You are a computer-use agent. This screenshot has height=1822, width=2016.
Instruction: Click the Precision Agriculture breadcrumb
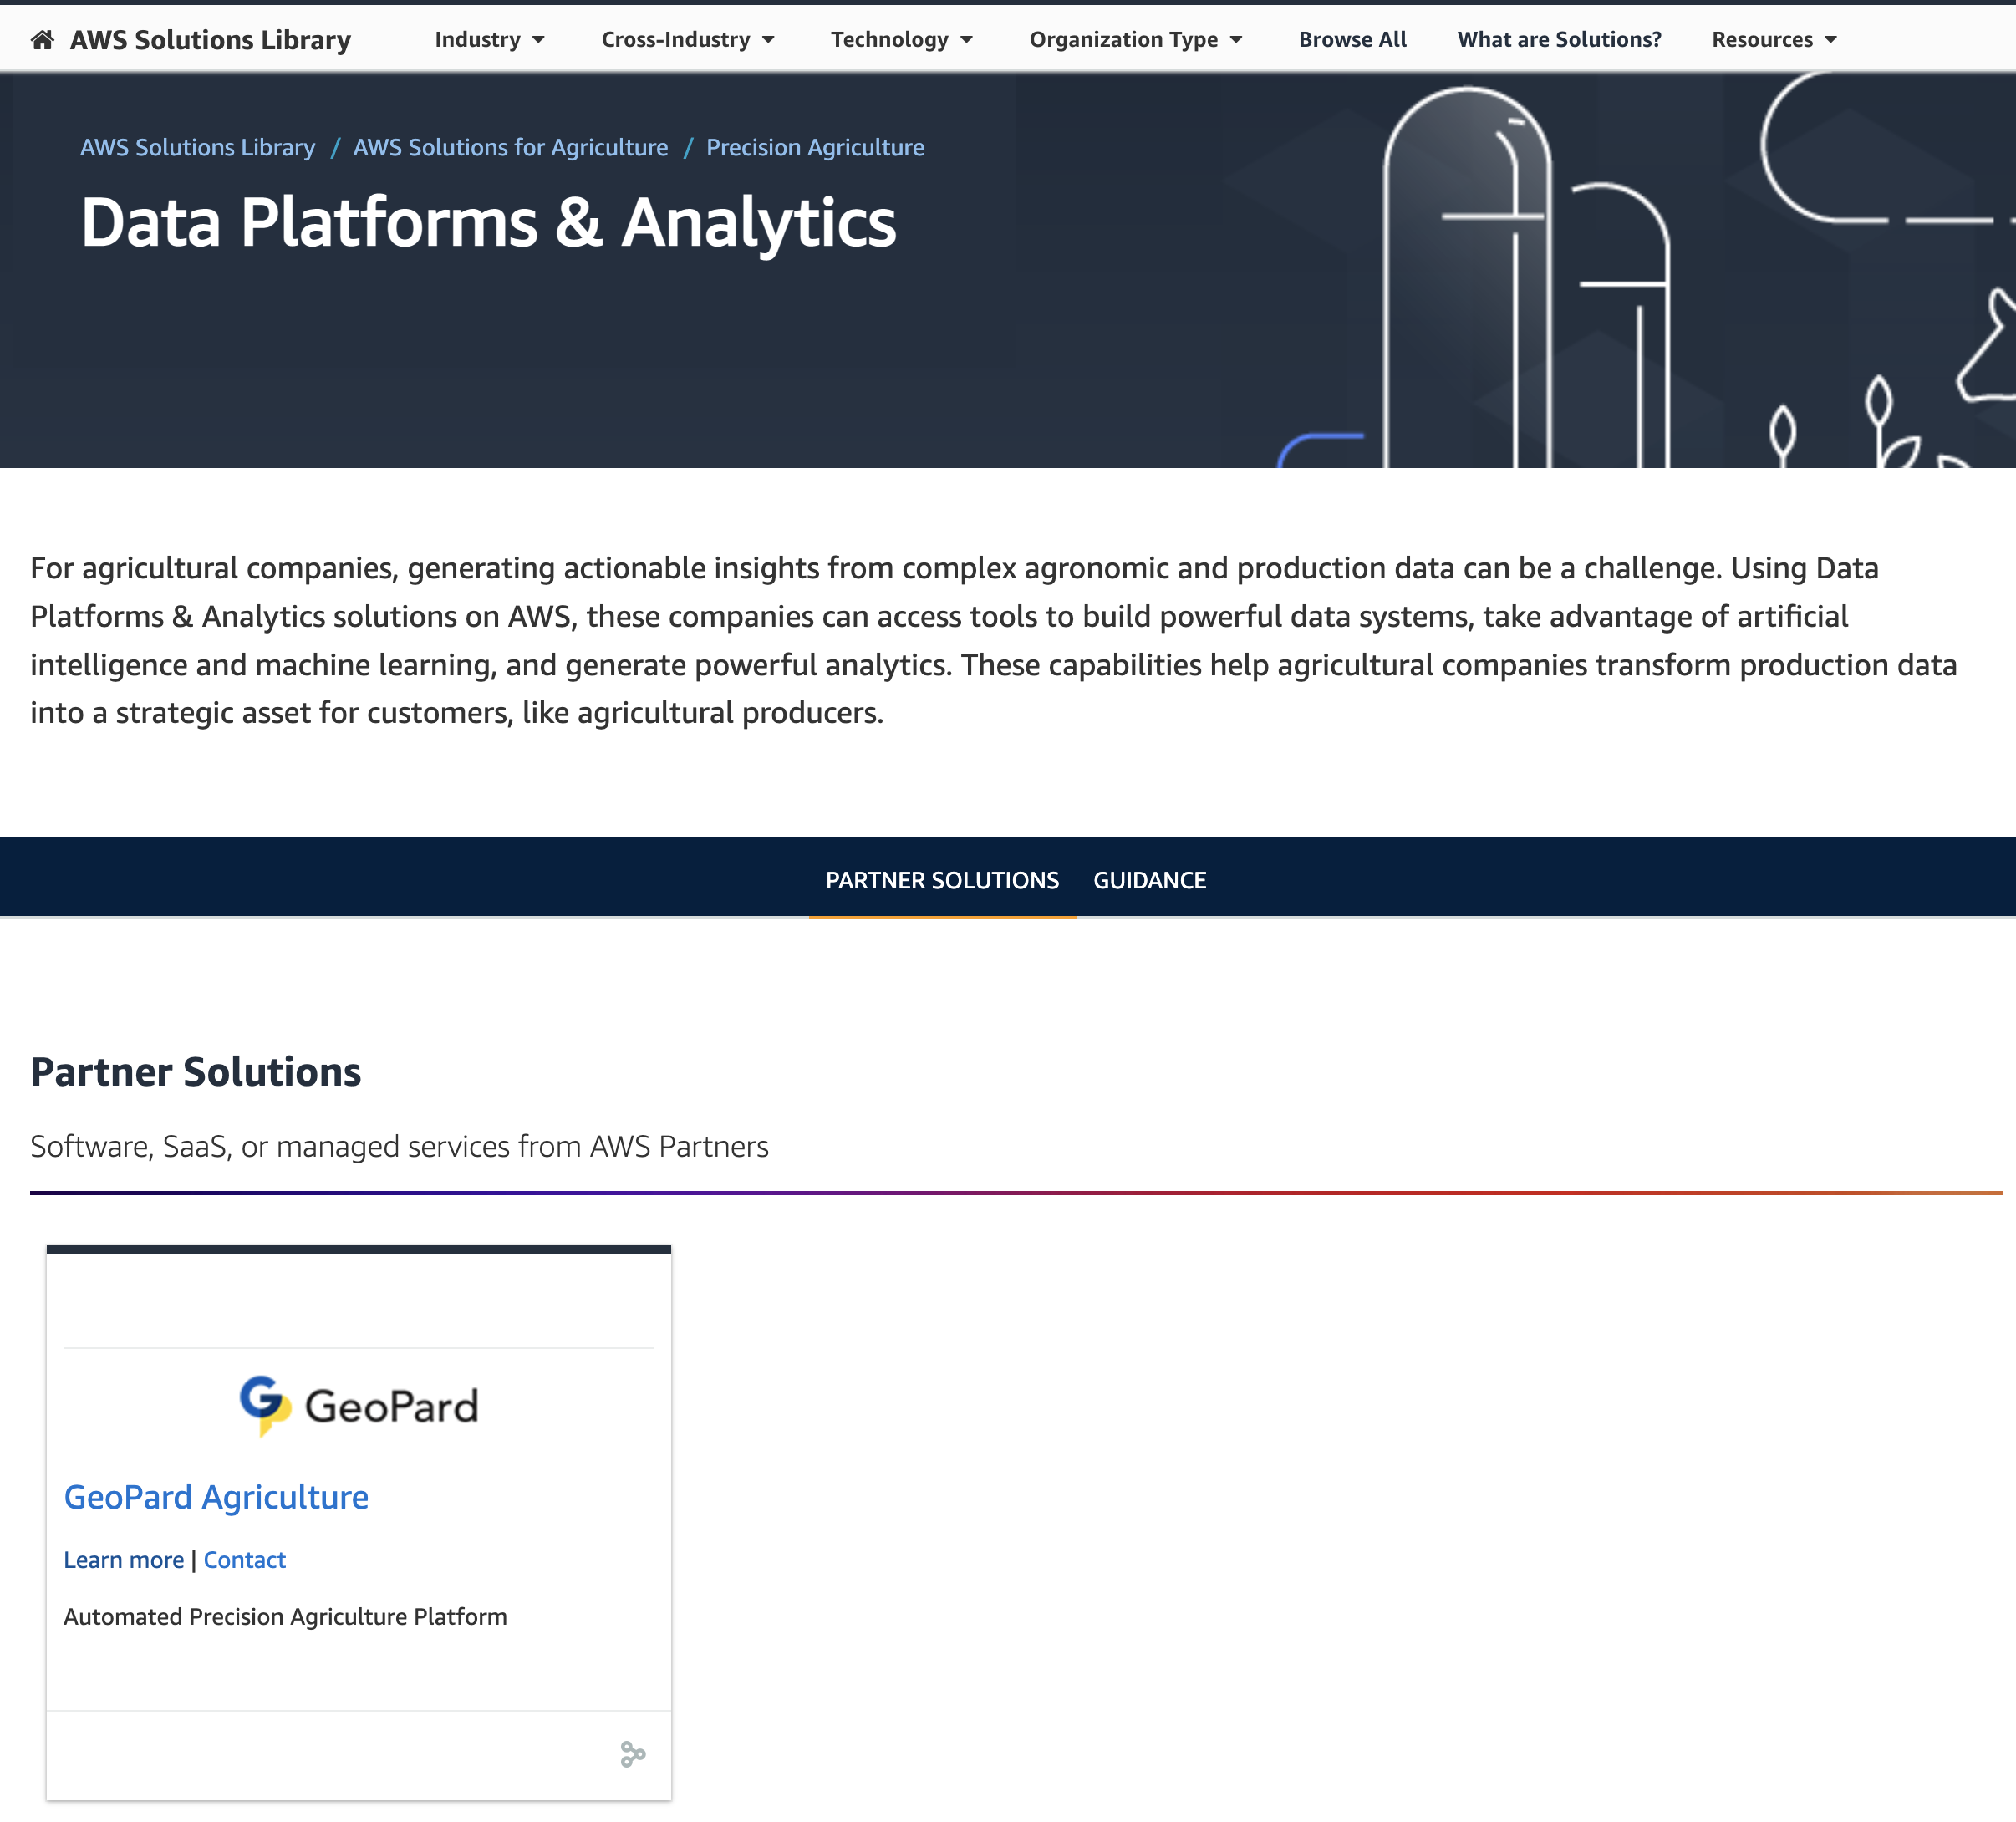coord(814,147)
